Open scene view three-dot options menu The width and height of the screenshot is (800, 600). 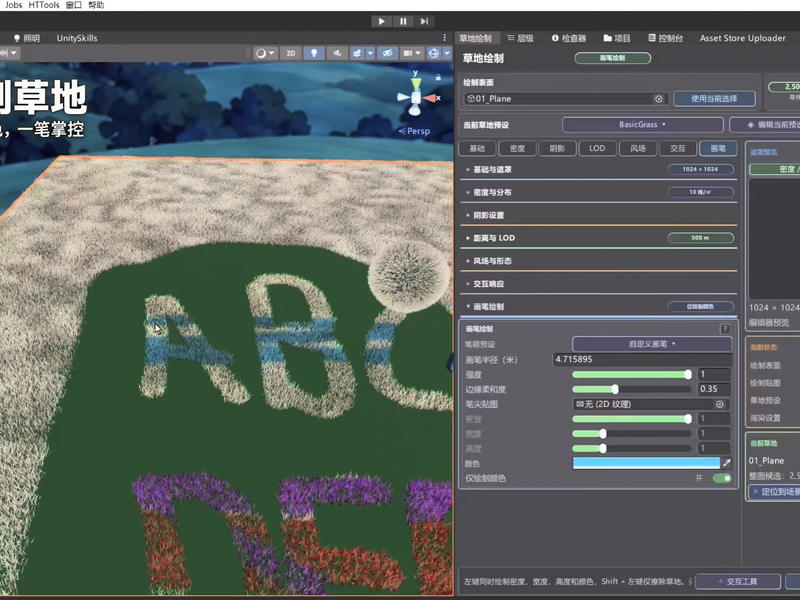click(444, 38)
